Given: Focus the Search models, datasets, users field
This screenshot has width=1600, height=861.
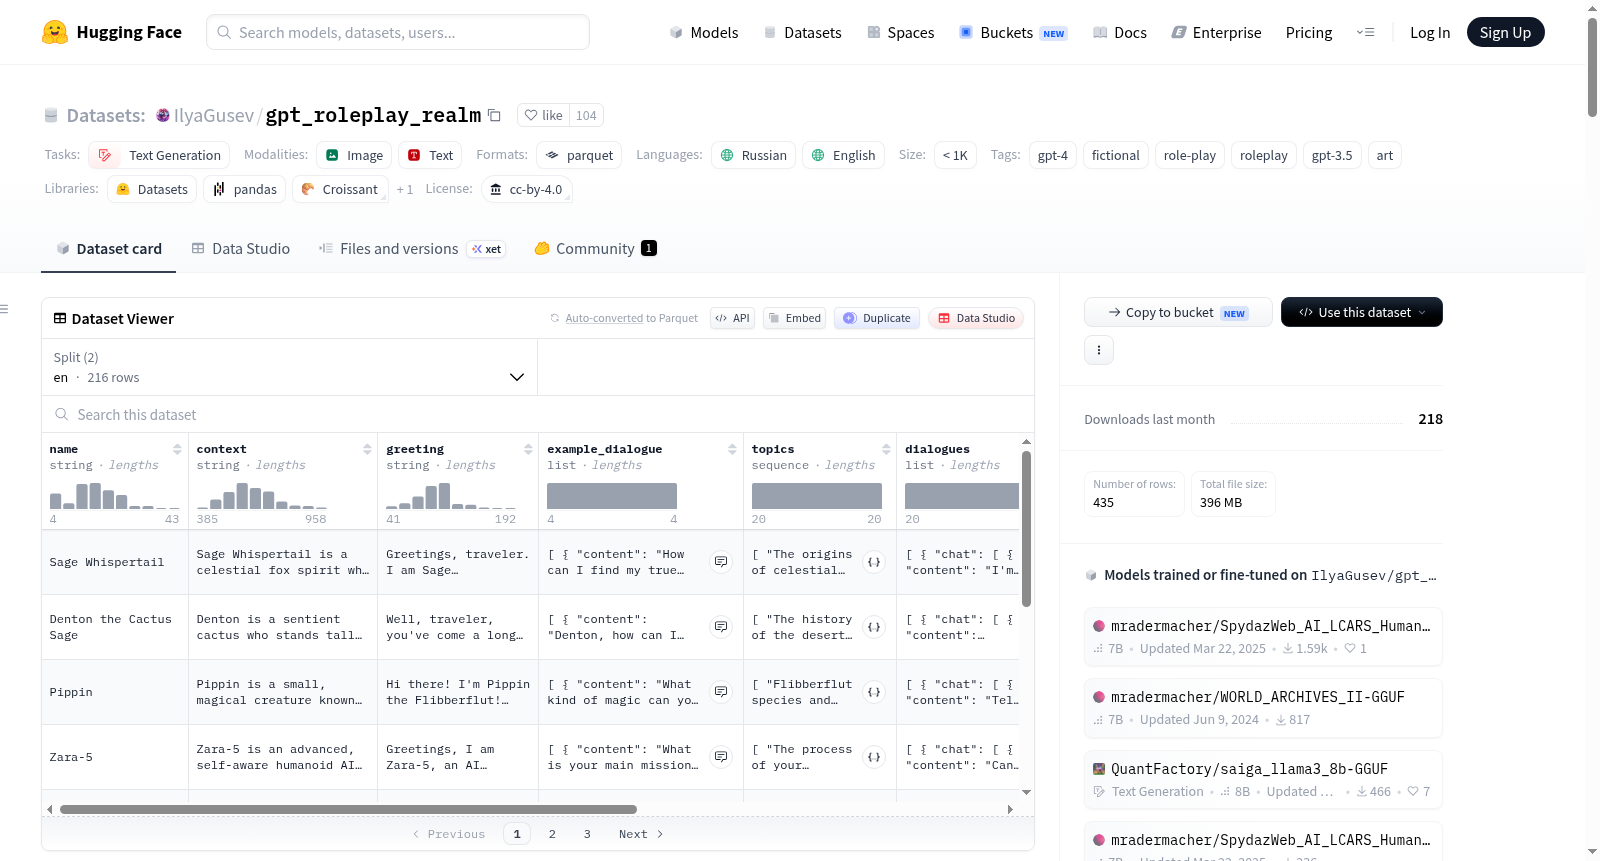Looking at the screenshot, I should tap(398, 32).
